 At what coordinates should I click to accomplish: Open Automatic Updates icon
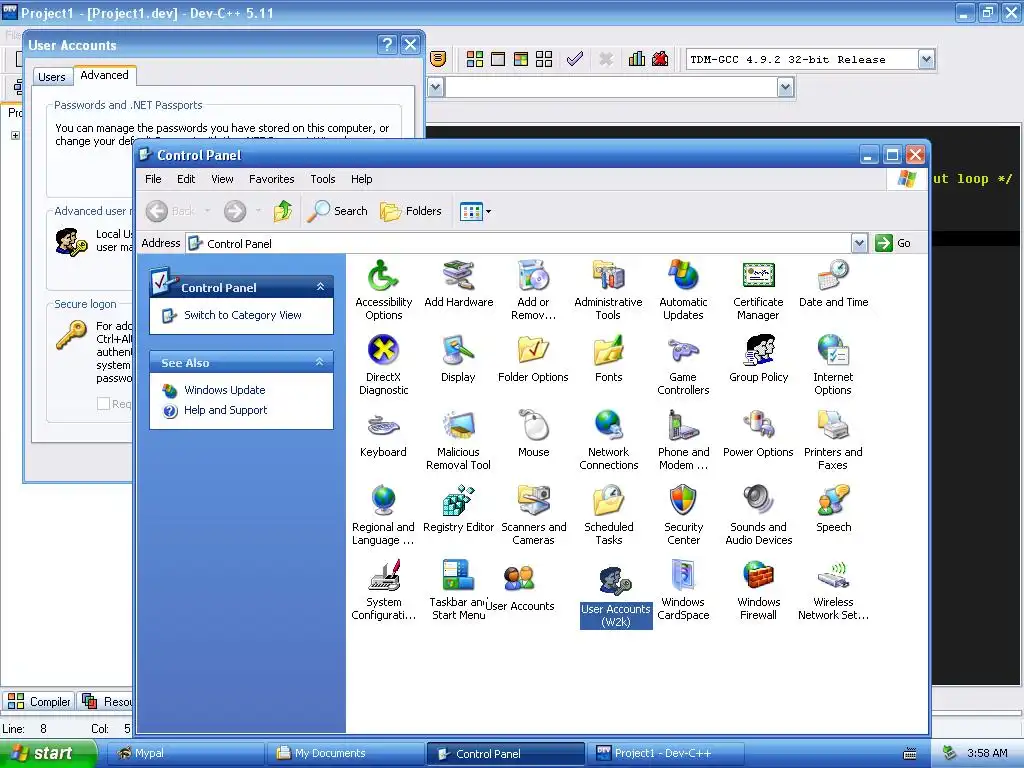683,290
